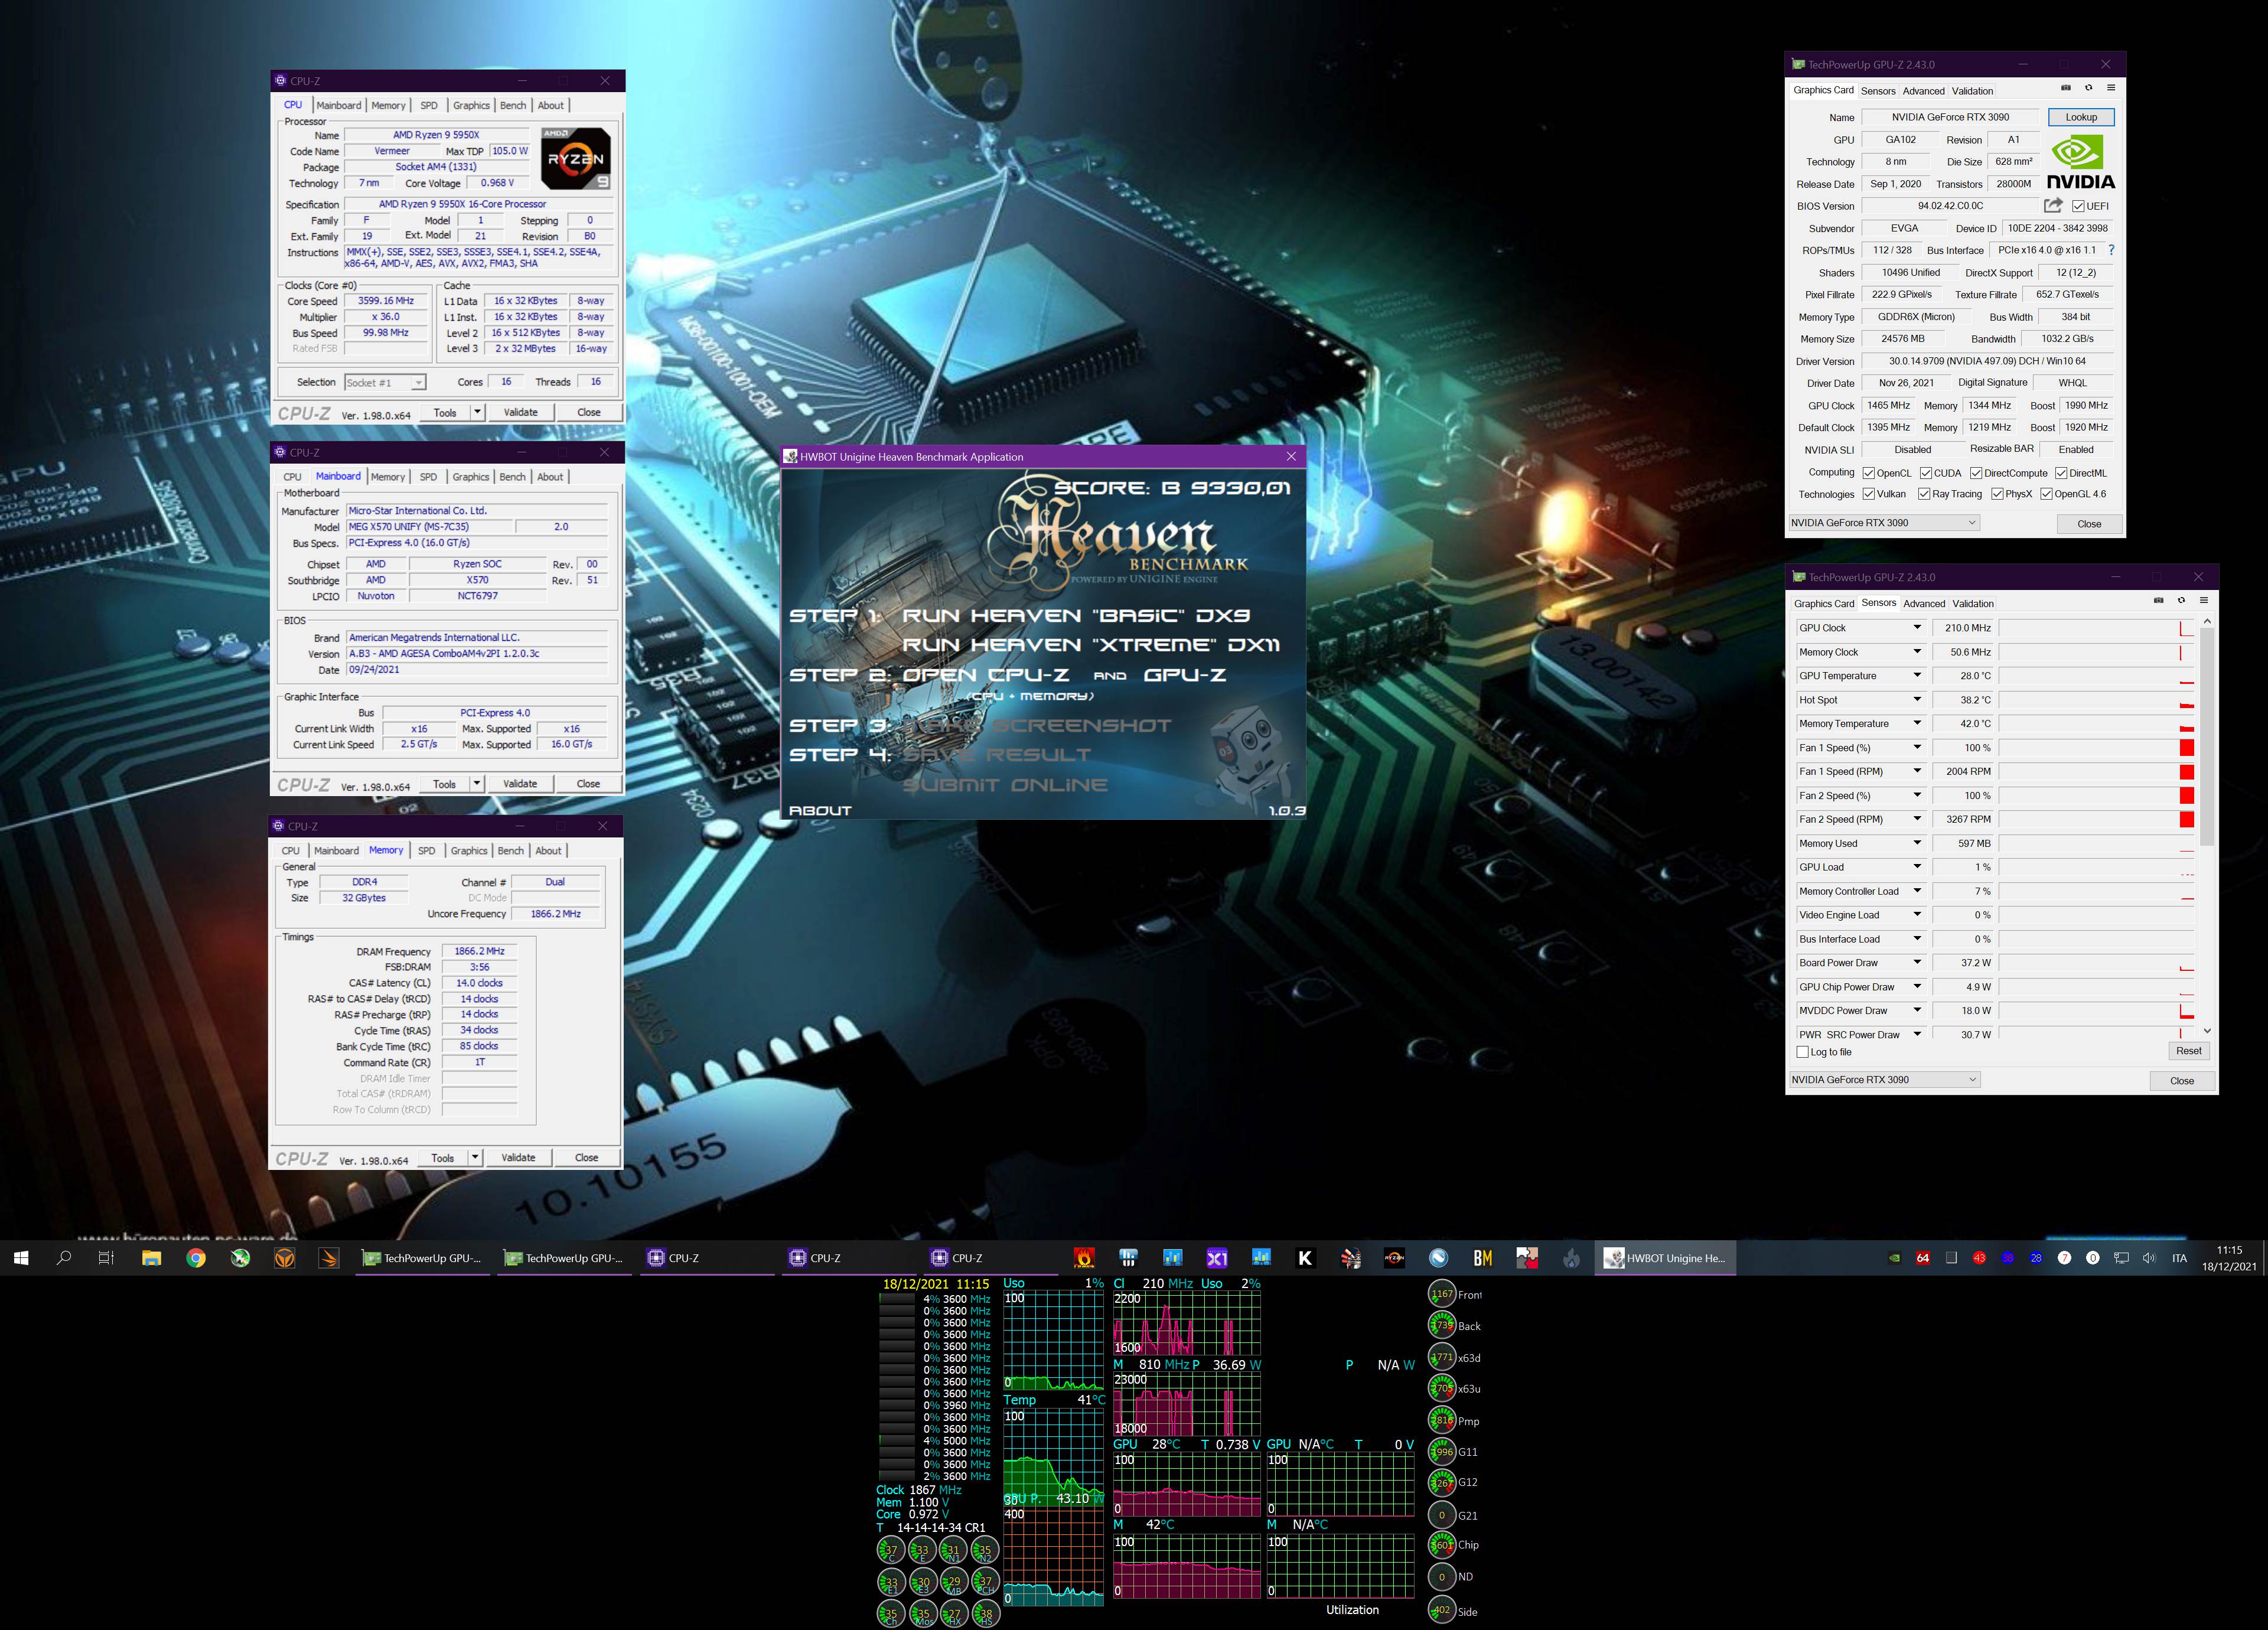Open Tools dropdown arrow in CPU-Z Memory-tab window

click(x=475, y=1157)
